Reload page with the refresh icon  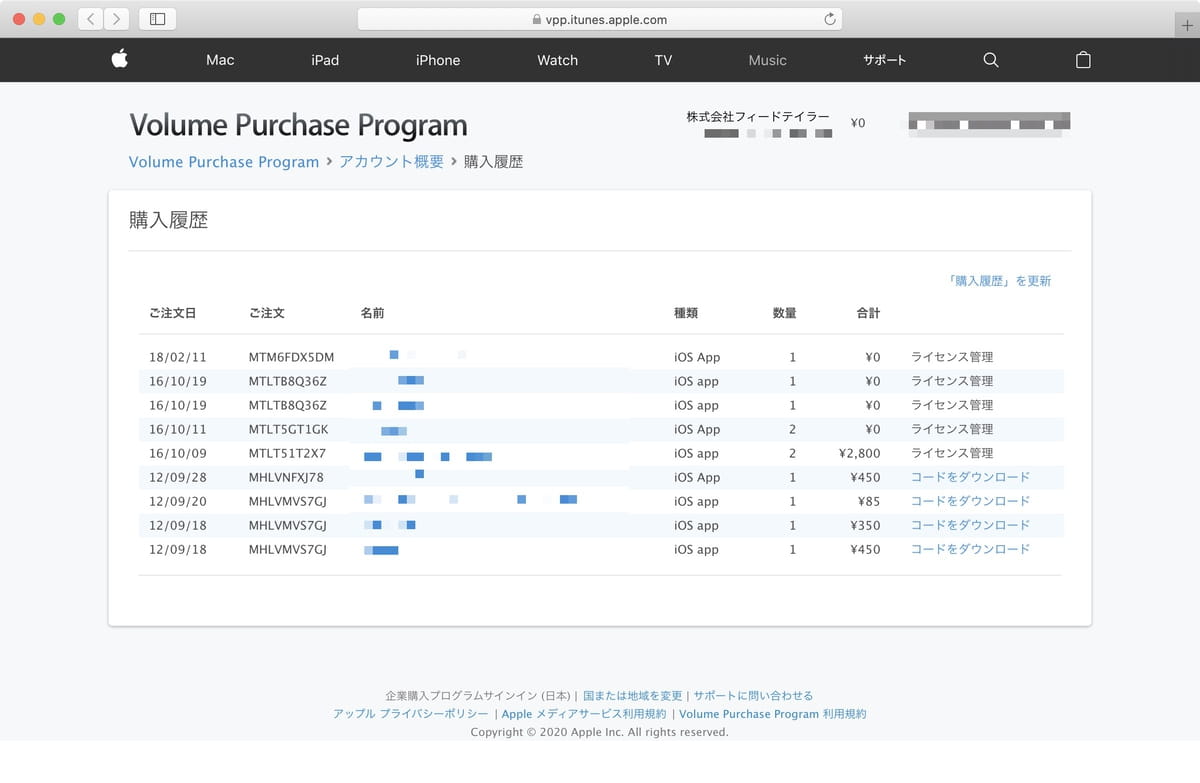pos(829,19)
